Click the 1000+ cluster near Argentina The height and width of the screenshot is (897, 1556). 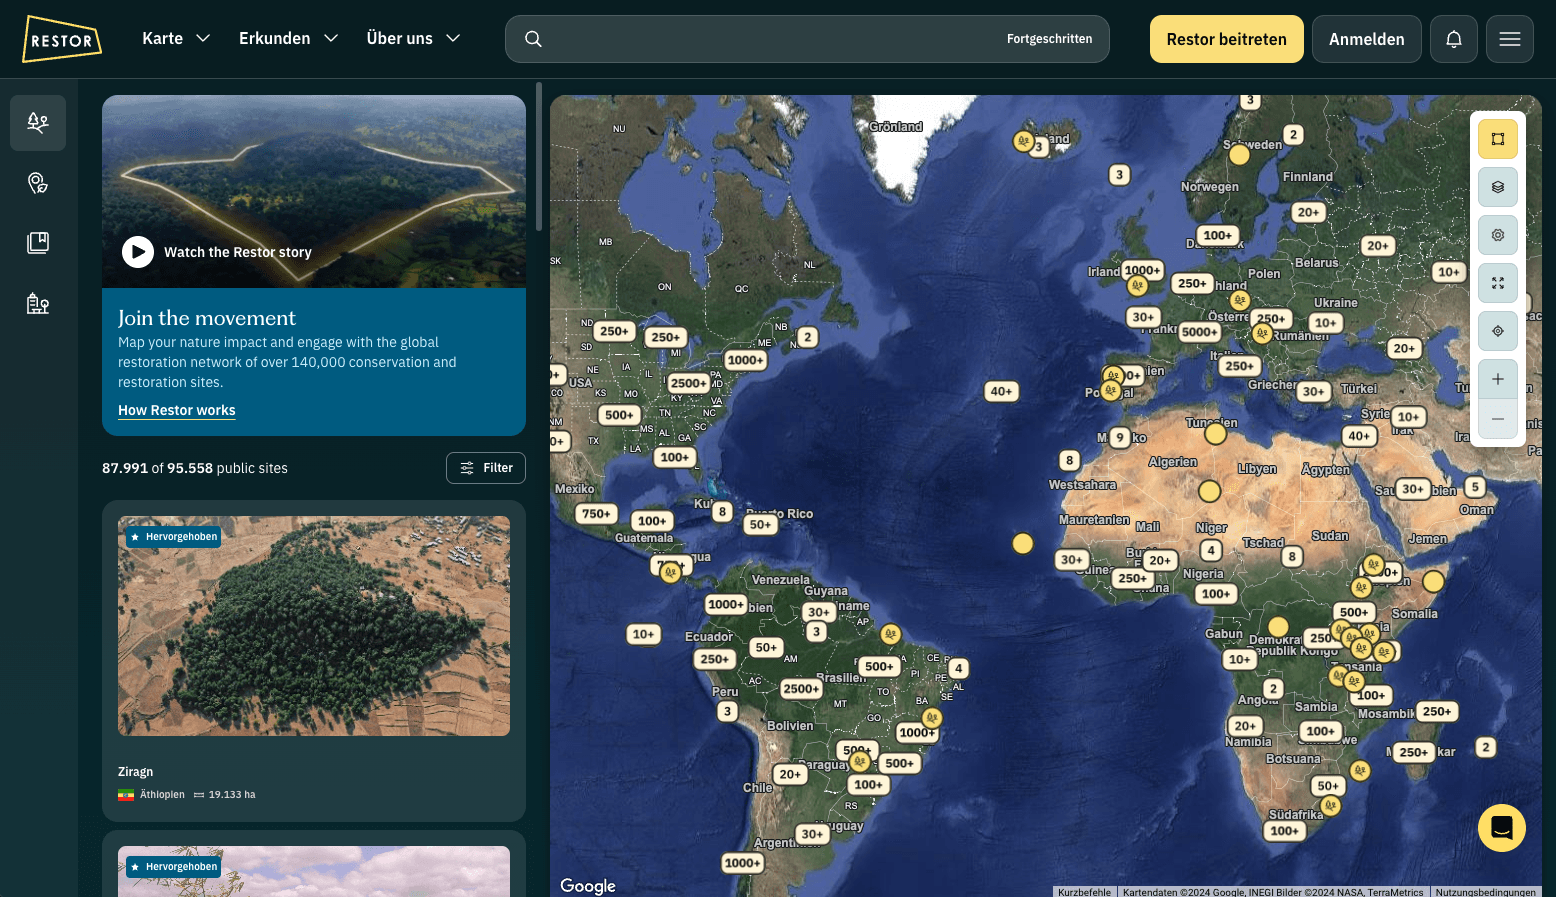(x=742, y=863)
